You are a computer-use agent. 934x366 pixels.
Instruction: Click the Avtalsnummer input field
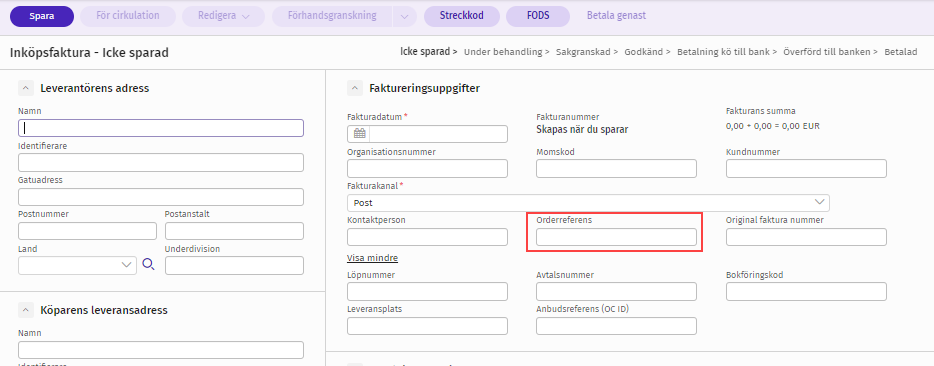tap(617, 291)
